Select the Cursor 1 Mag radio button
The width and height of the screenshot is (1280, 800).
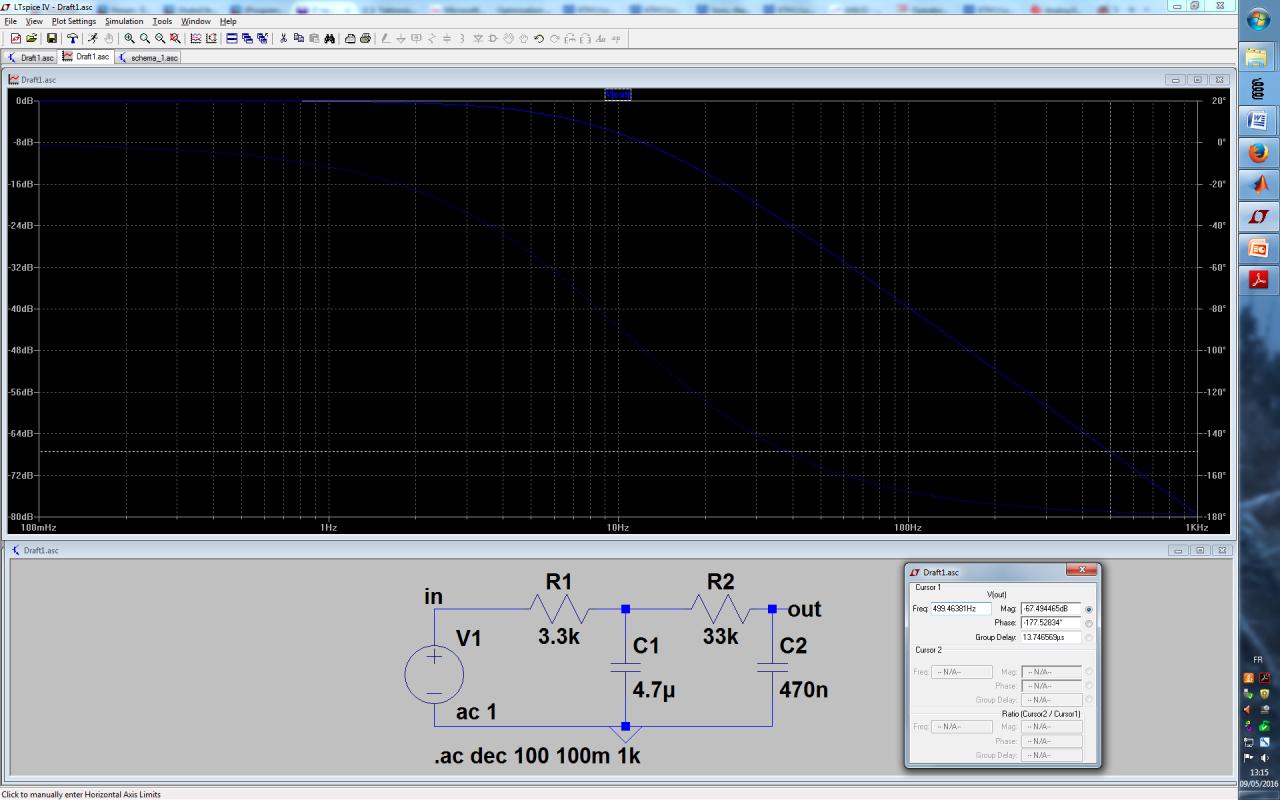coord(1089,609)
